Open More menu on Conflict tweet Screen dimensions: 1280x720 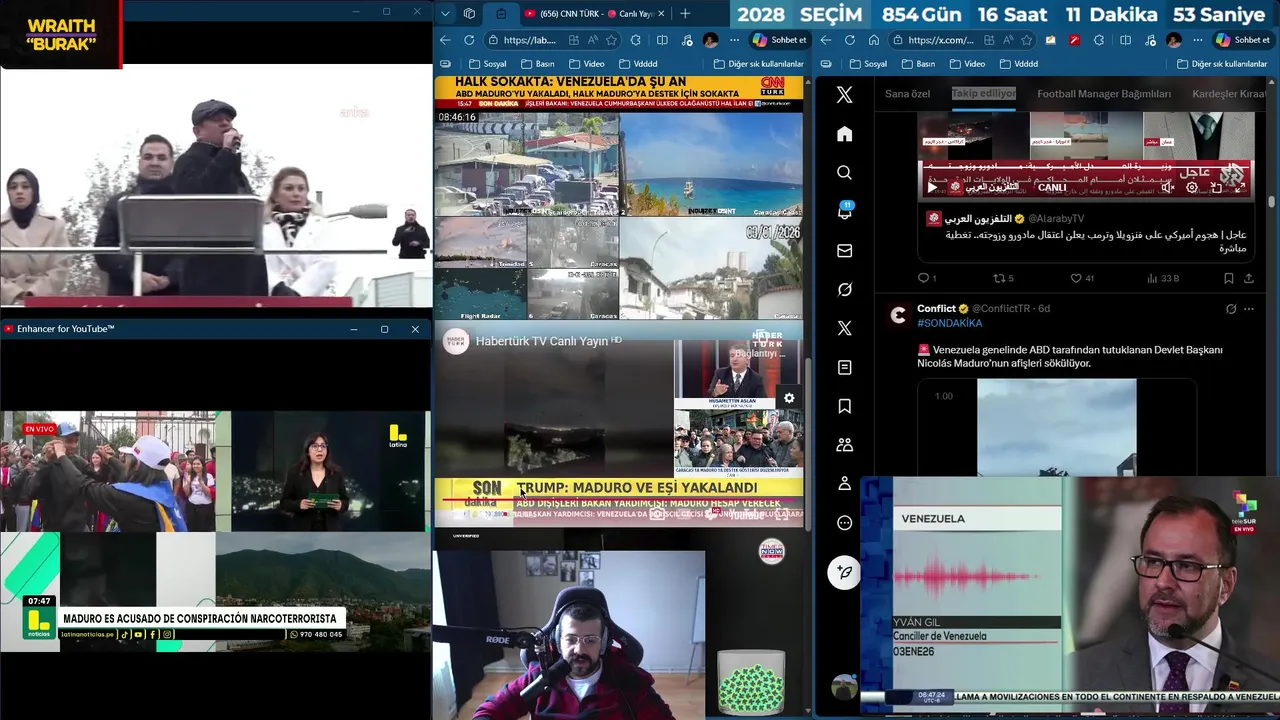coord(1249,309)
